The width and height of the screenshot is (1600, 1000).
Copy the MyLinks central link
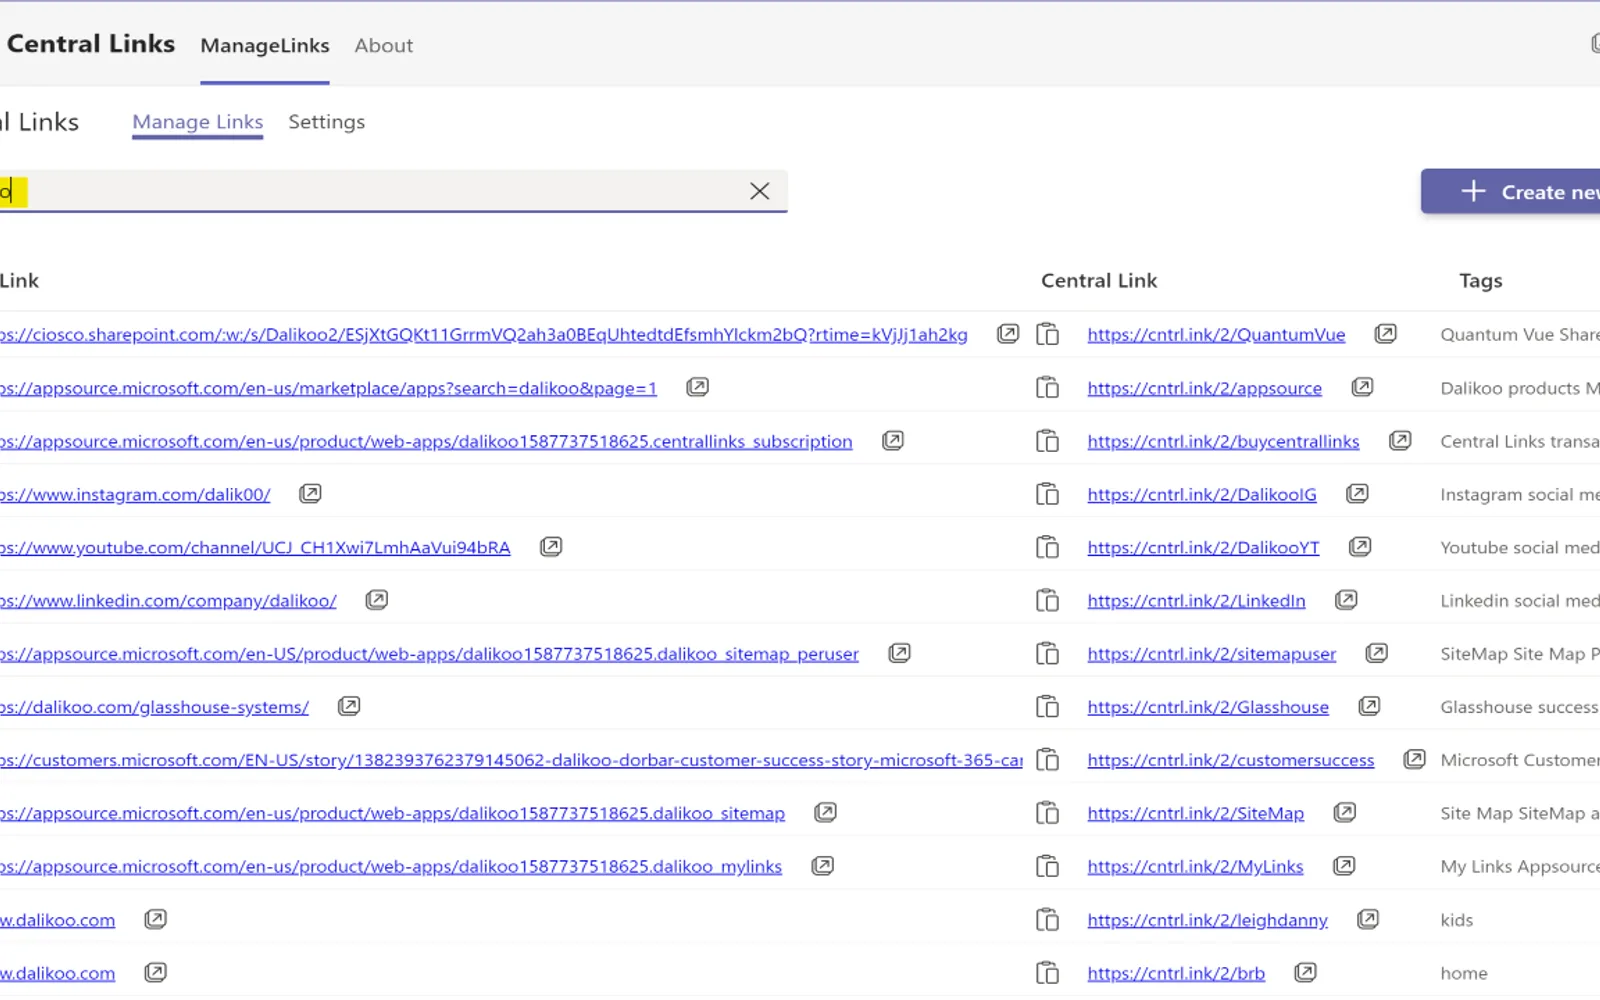click(1047, 866)
